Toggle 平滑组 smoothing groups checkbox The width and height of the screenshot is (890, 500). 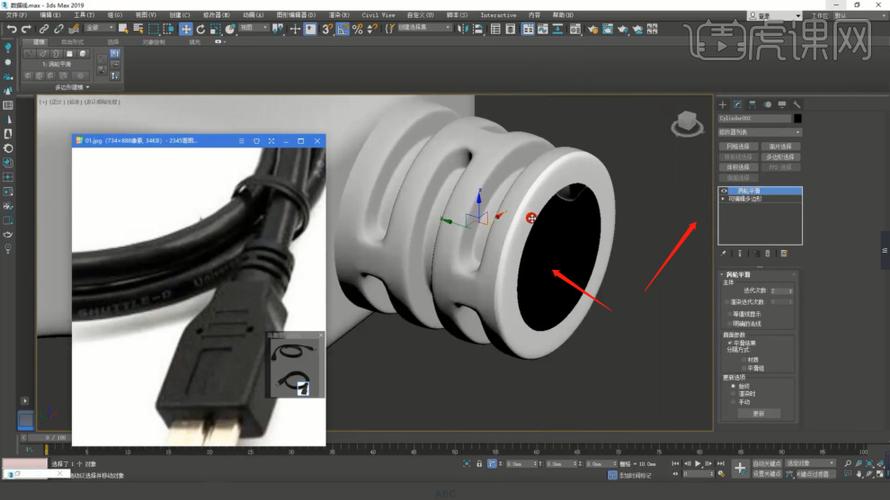click(x=744, y=368)
